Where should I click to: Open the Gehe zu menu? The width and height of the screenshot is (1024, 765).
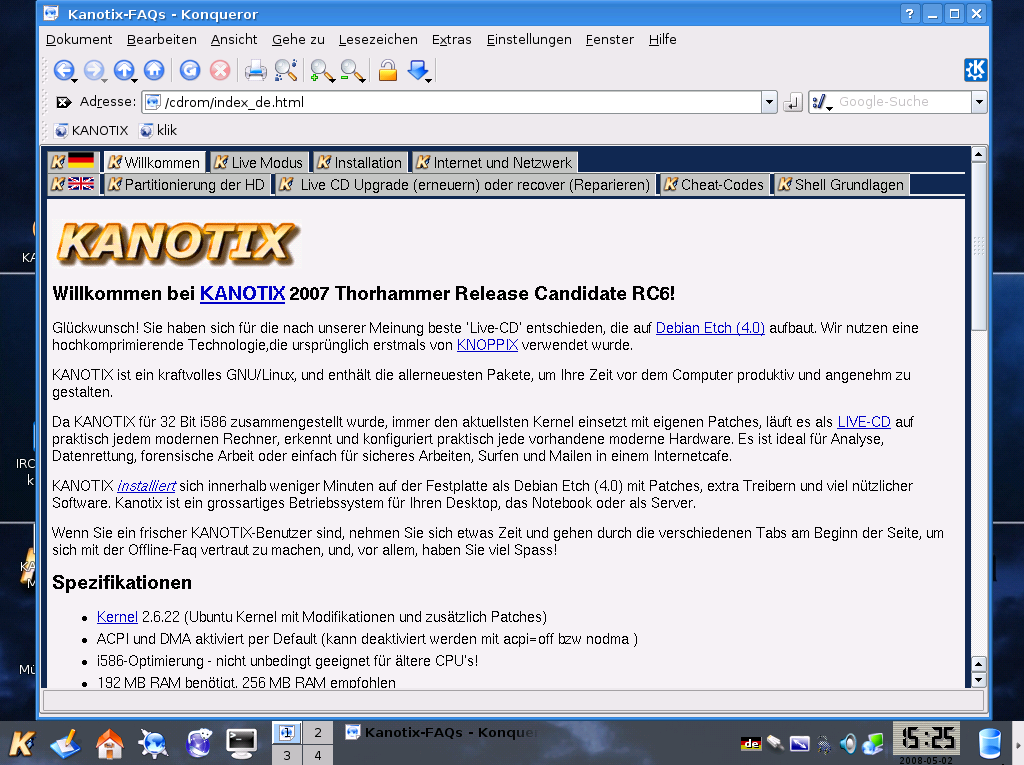[298, 39]
